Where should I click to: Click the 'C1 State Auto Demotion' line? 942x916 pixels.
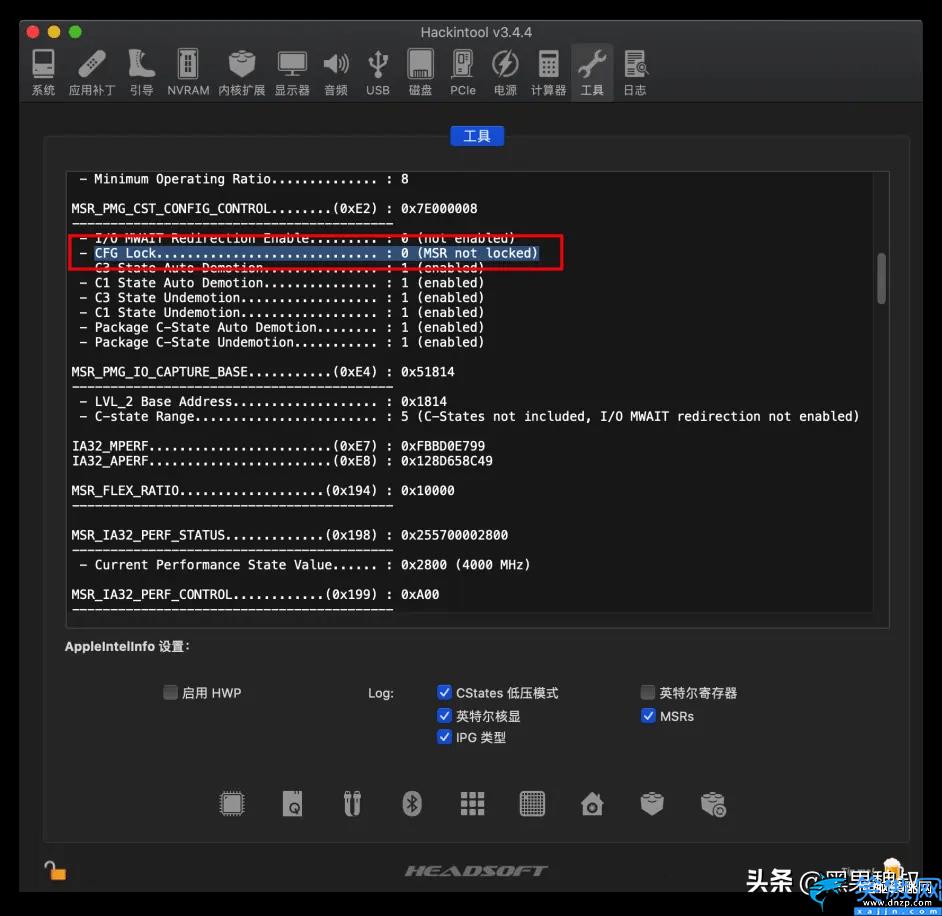pyautogui.click(x=282, y=282)
